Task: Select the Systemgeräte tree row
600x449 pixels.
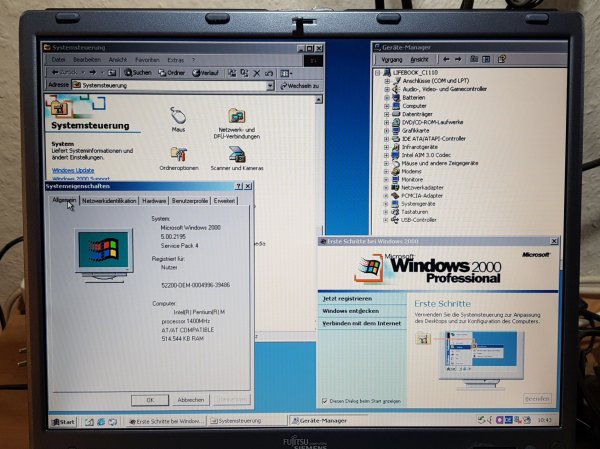Action: pos(418,204)
